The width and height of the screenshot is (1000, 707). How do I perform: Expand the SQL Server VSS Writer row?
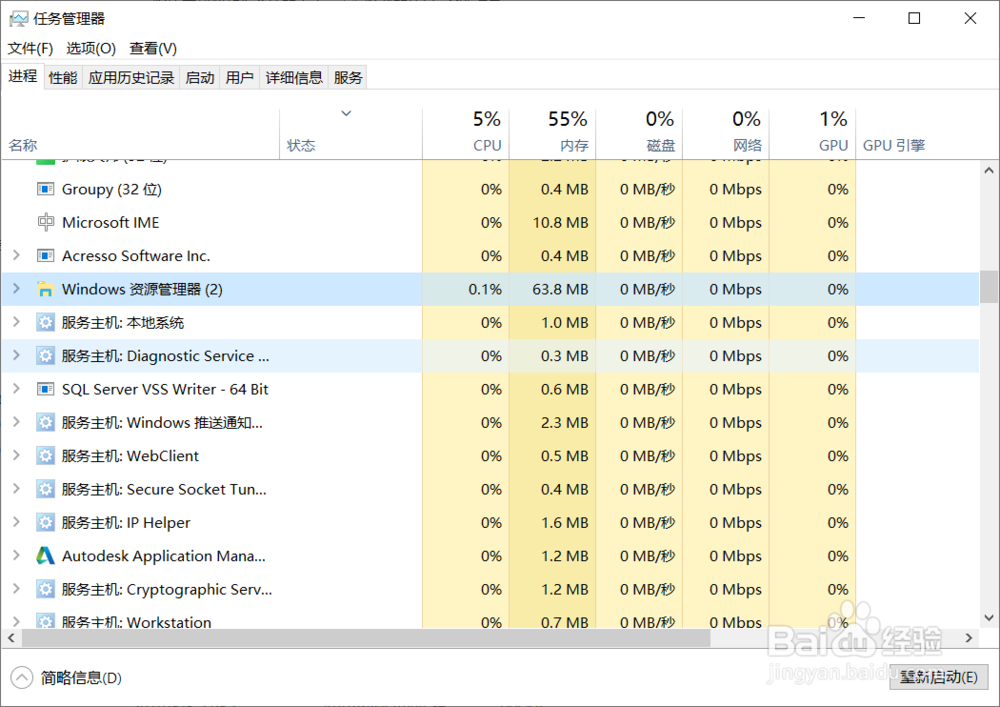tap(17, 389)
